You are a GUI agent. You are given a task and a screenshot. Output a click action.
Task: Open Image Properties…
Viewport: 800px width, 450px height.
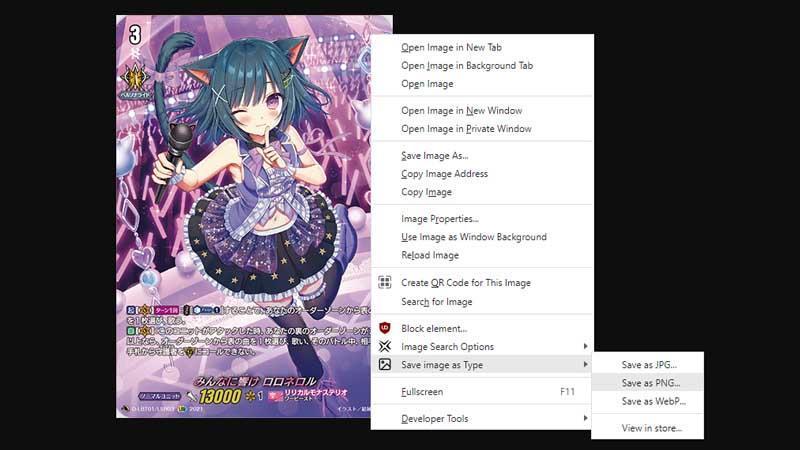(482, 219)
